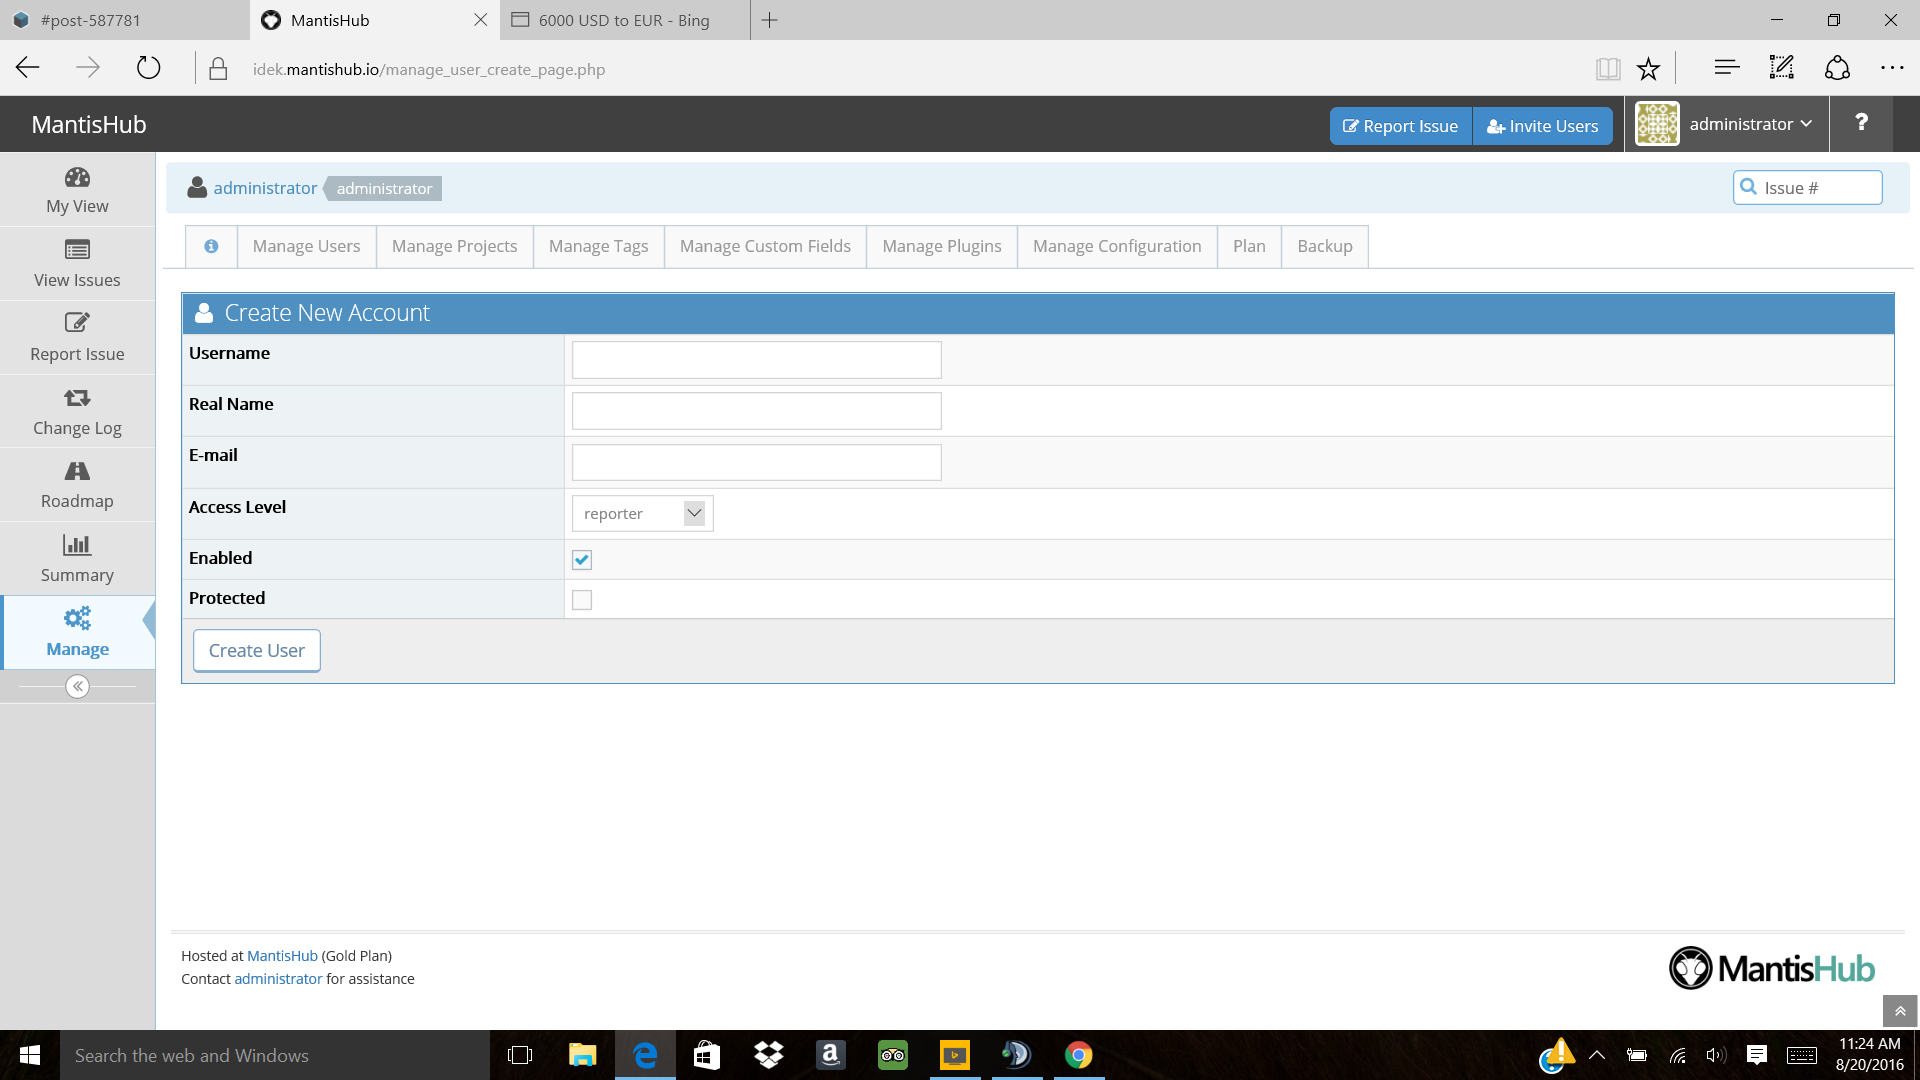Add page to favorites star icon
This screenshot has height=1080, width=1920.
click(1648, 68)
